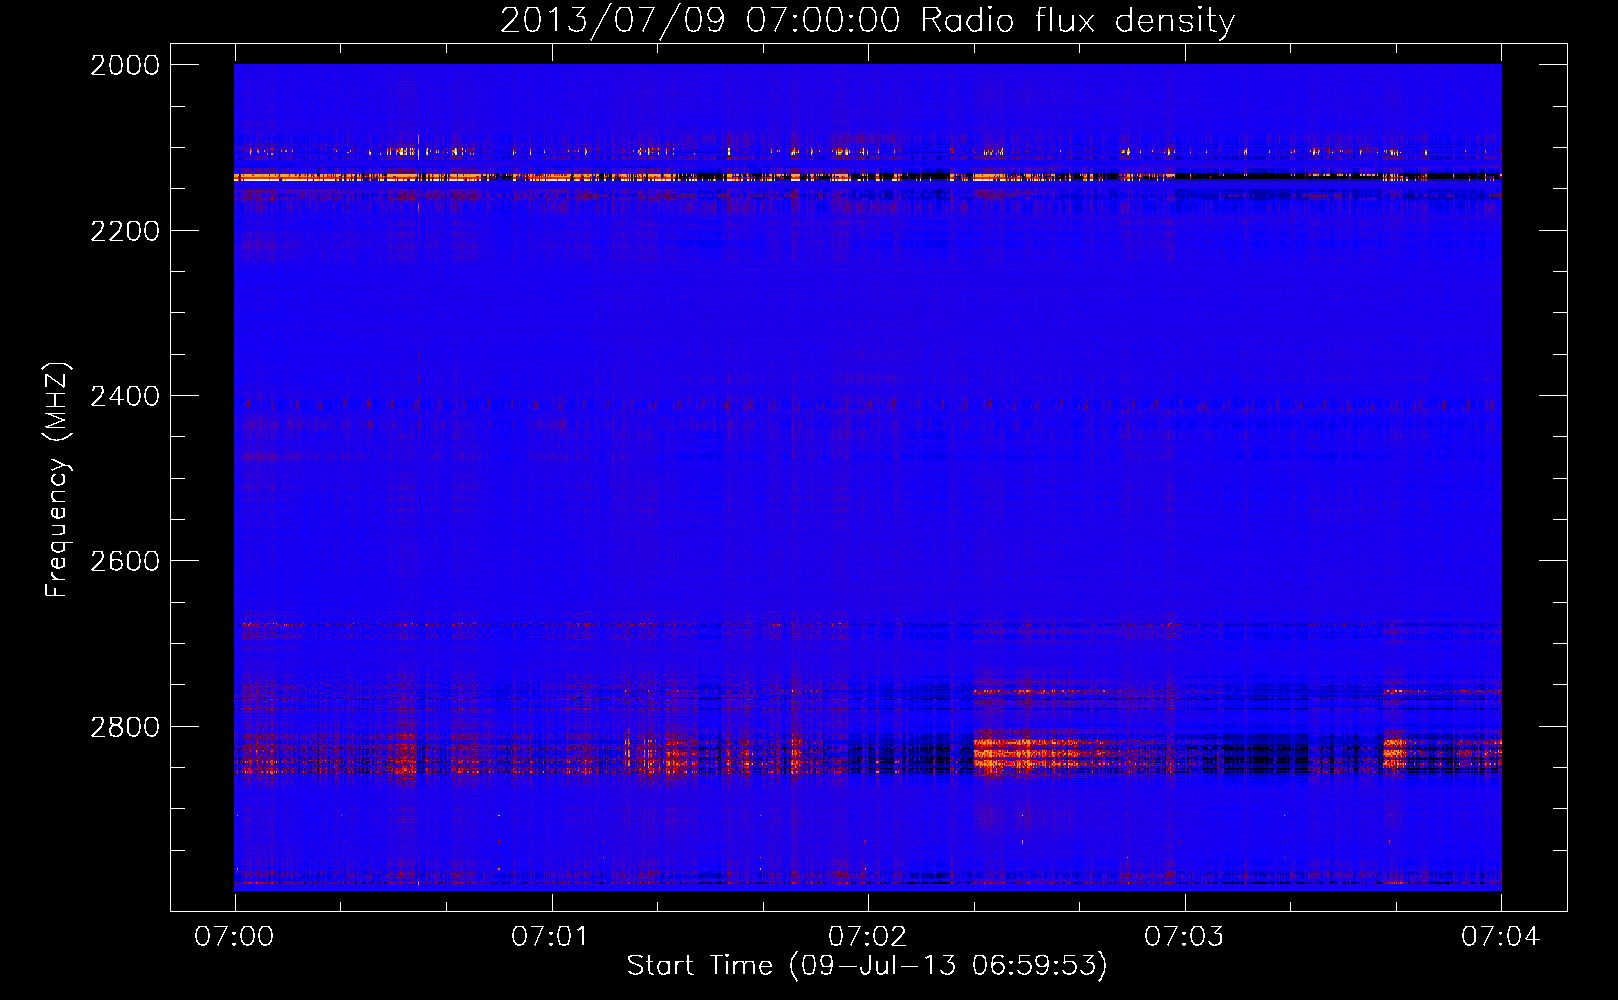Click the 2000 frequency tick label
Viewport: 1618px width, 1000px height.
(125, 65)
